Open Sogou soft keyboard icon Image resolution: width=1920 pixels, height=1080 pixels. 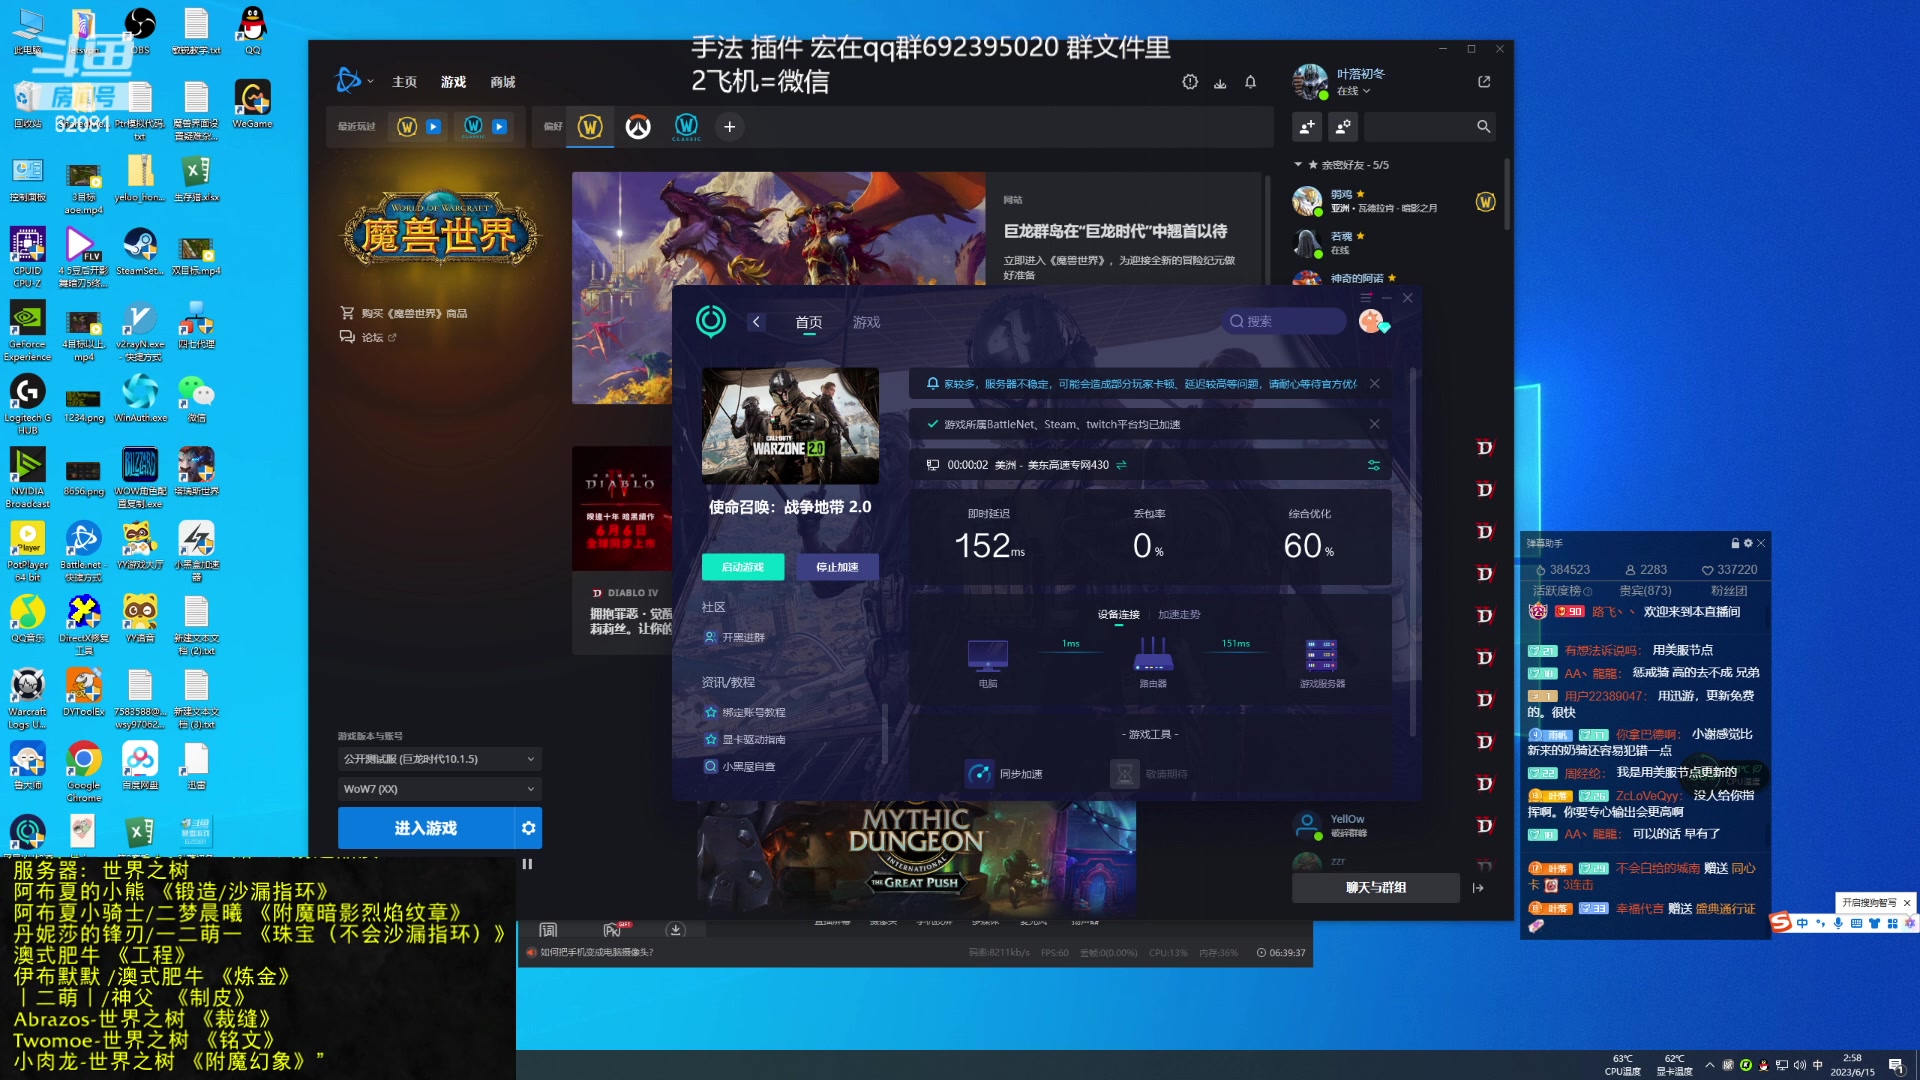pos(1856,923)
